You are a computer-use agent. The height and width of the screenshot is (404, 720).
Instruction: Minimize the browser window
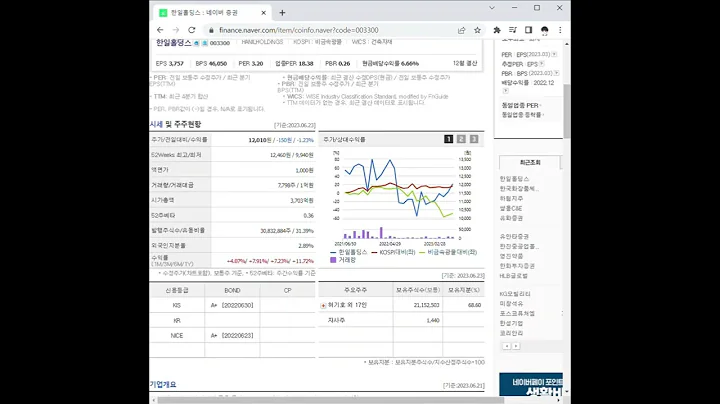tap(514, 8)
